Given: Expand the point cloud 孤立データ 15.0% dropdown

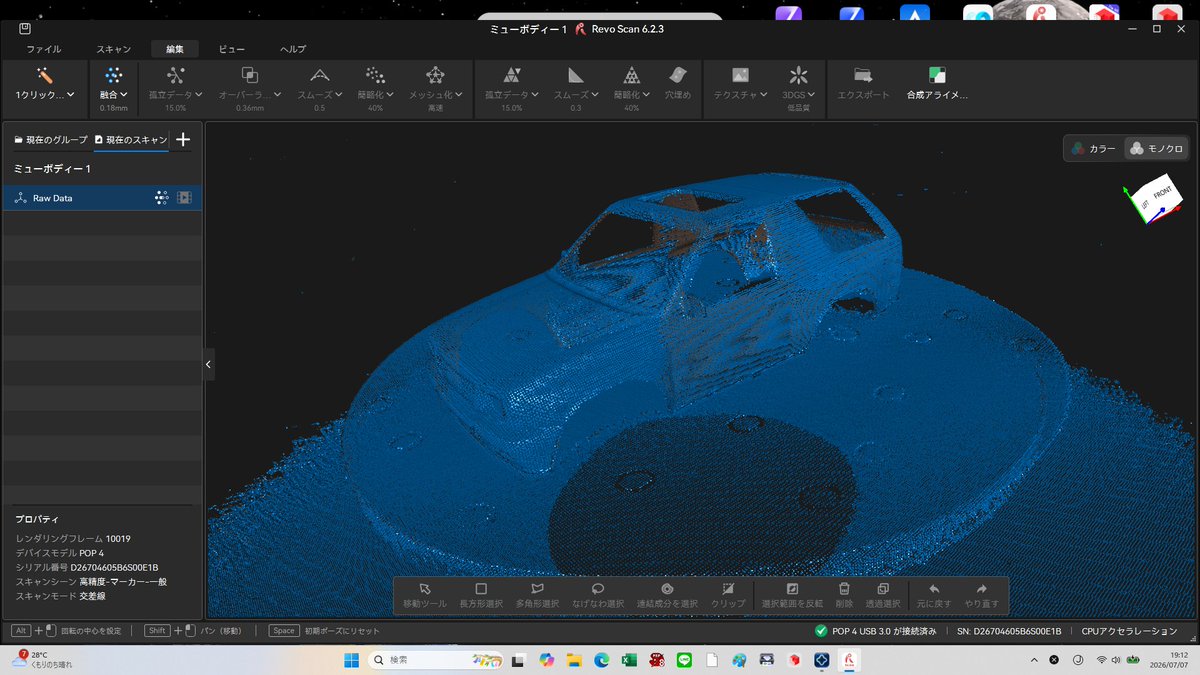Looking at the screenshot, I should tap(199, 95).
